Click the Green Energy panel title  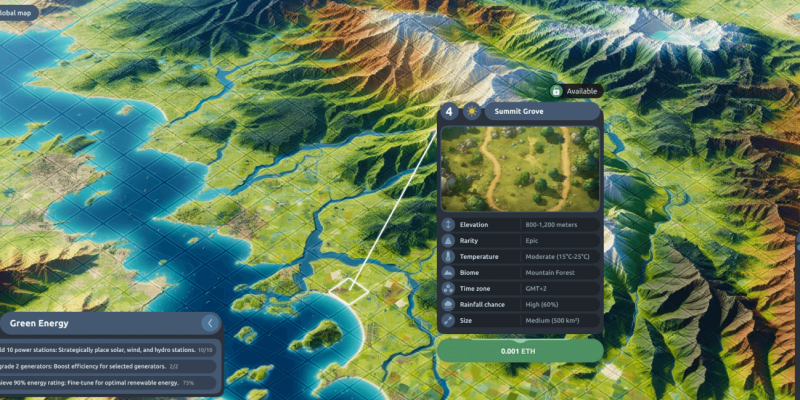pyautogui.click(x=39, y=323)
